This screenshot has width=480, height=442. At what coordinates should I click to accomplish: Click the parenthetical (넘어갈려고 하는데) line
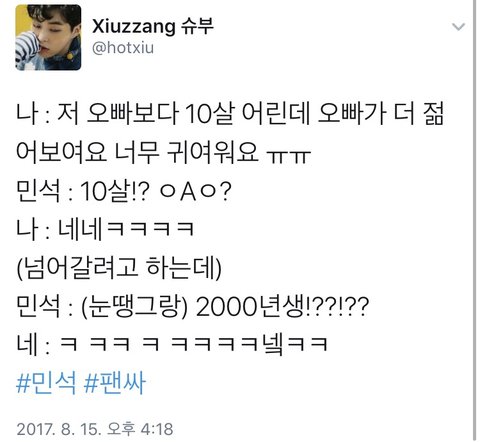pyautogui.click(x=119, y=269)
